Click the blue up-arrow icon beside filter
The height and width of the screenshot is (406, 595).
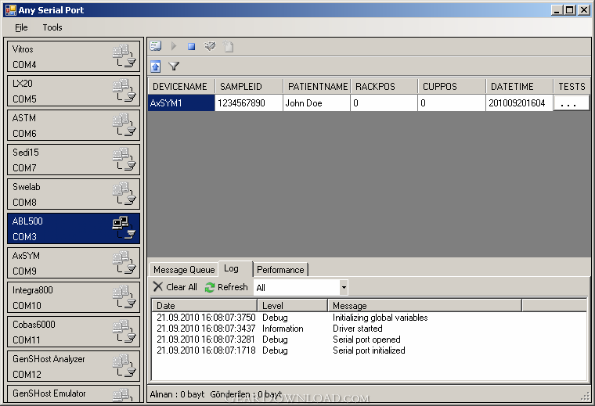click(x=156, y=66)
